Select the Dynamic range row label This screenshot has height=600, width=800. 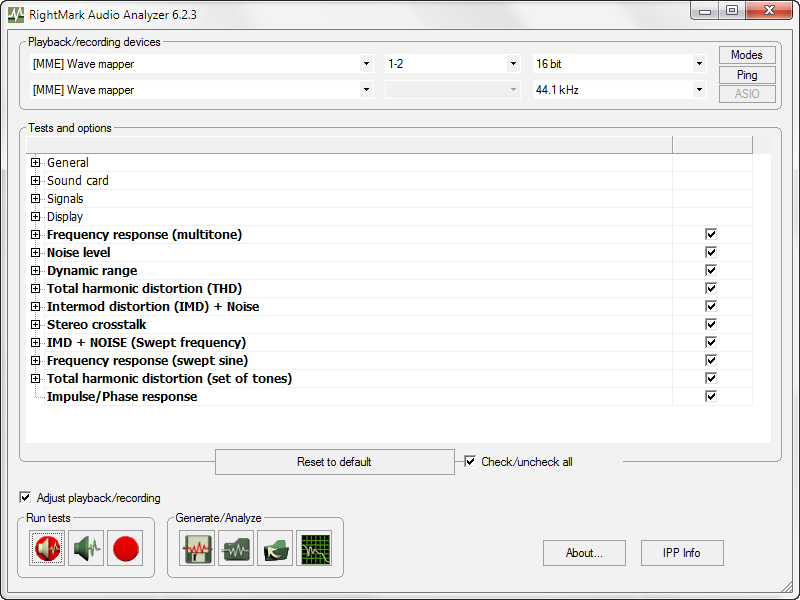(92, 270)
